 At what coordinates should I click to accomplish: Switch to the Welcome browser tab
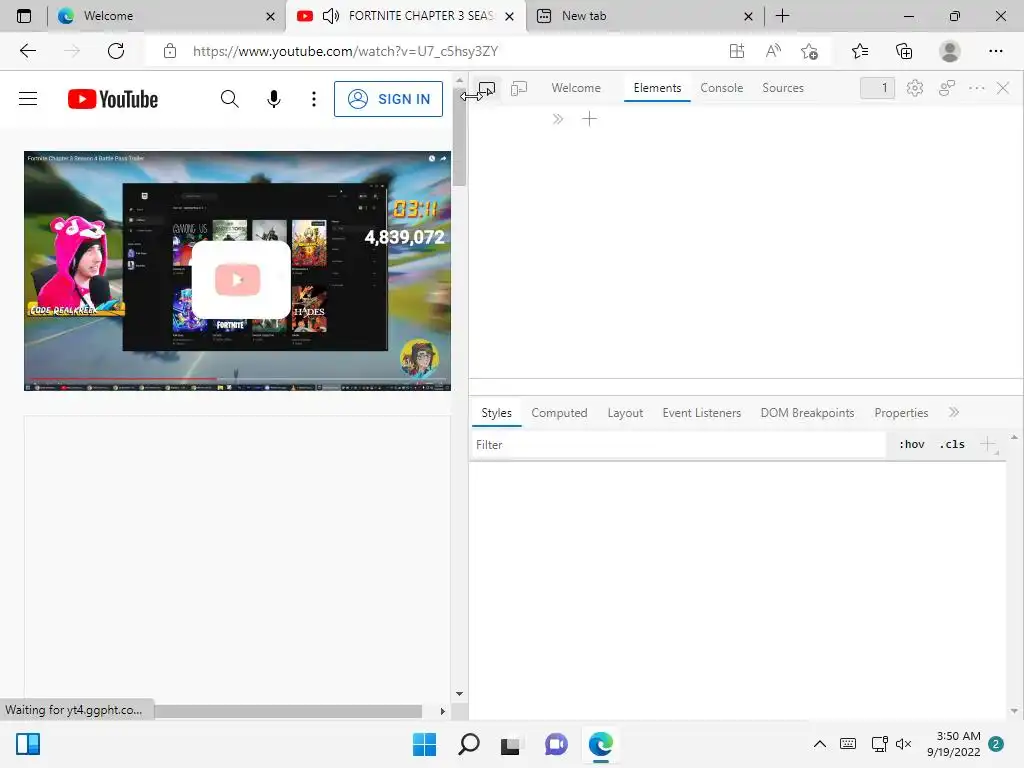point(166,16)
